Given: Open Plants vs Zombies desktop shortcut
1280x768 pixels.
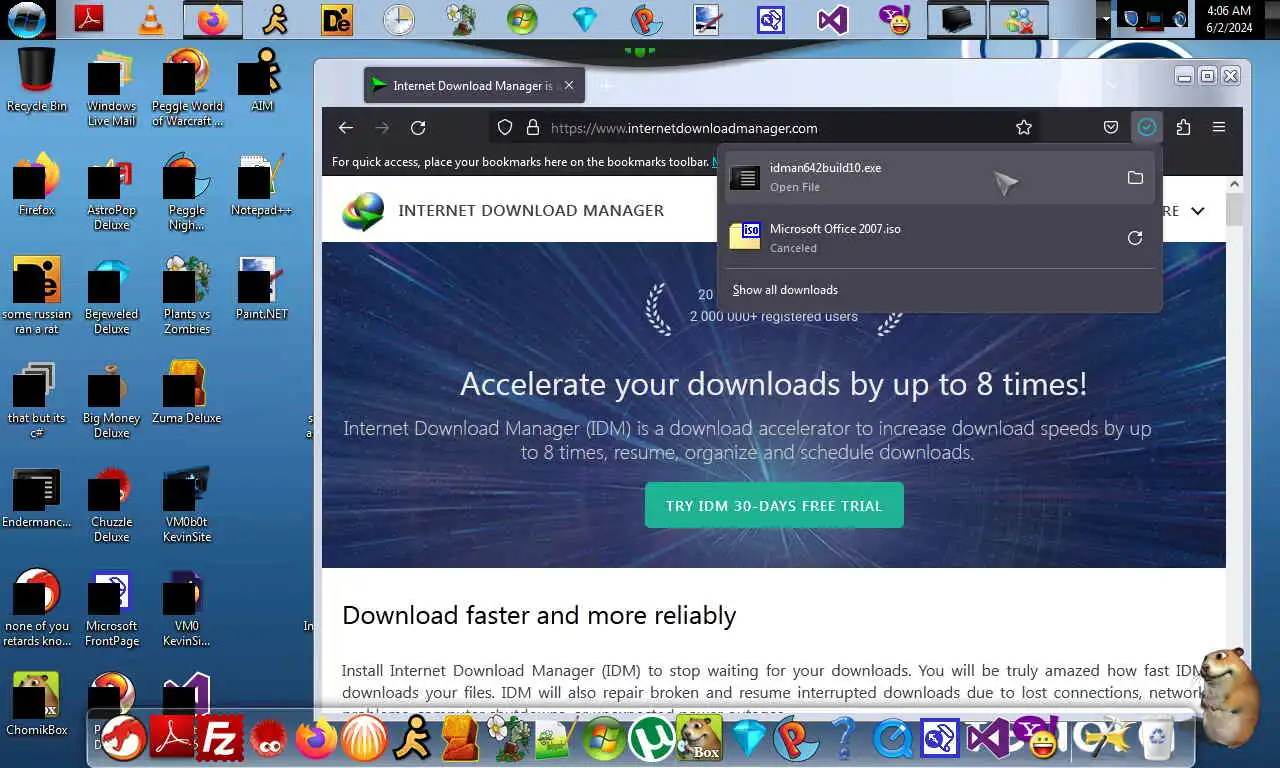Looking at the screenshot, I should pyautogui.click(x=187, y=295).
